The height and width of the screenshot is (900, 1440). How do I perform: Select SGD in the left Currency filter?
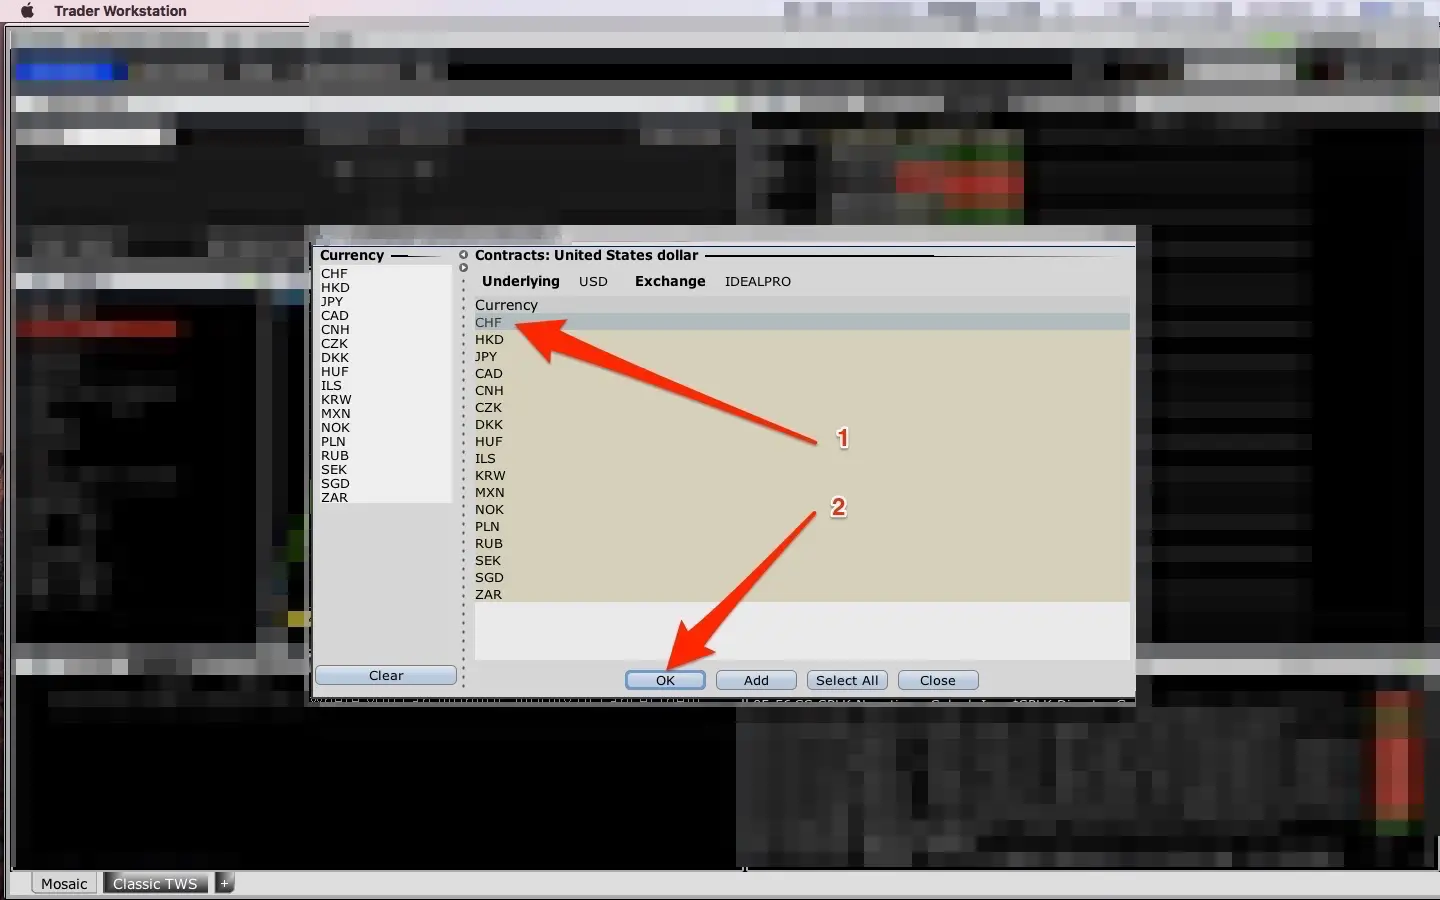point(335,484)
